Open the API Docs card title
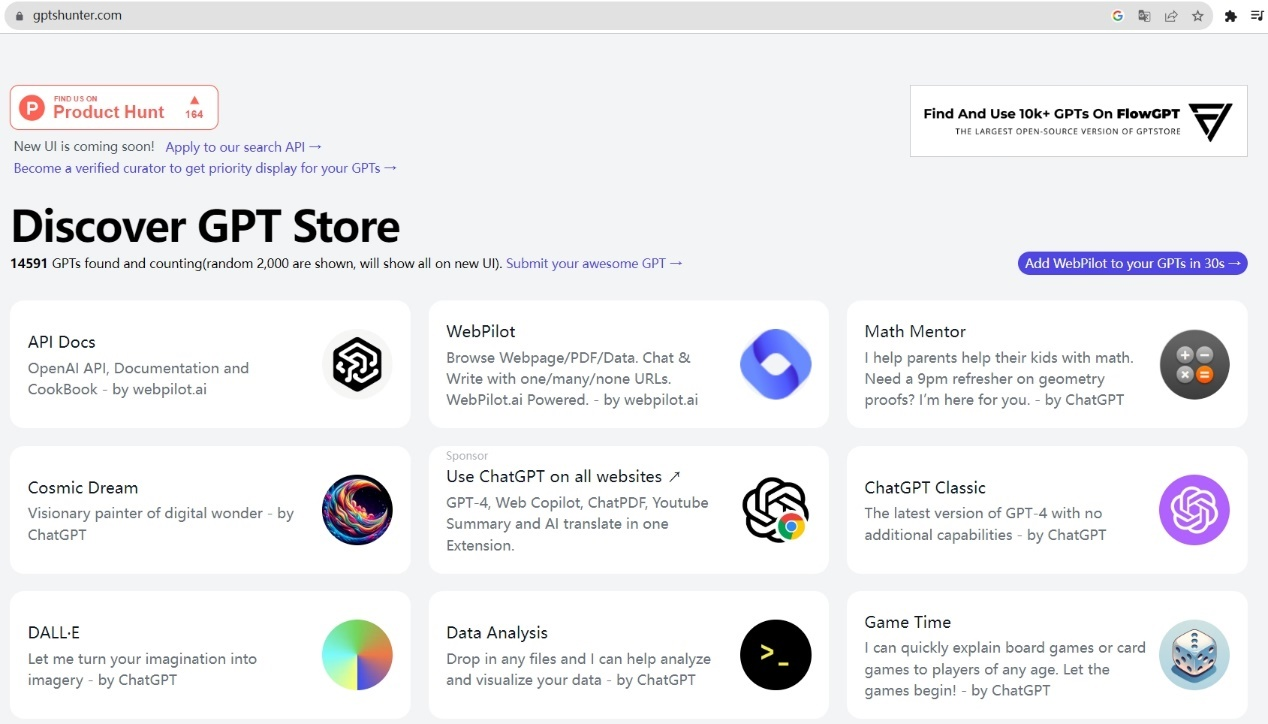 tap(62, 342)
